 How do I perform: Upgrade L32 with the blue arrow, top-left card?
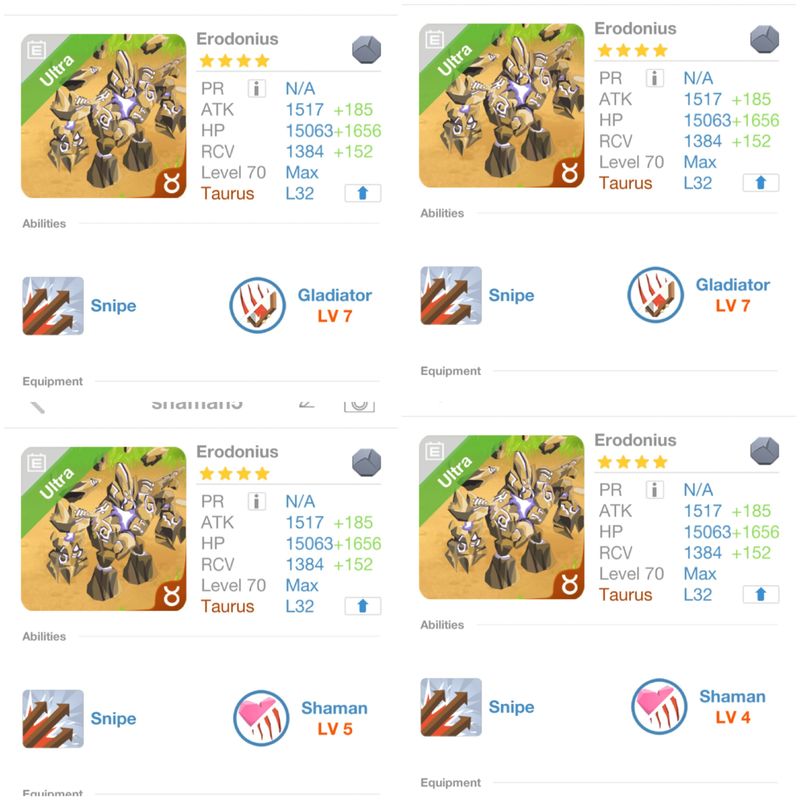(x=363, y=193)
